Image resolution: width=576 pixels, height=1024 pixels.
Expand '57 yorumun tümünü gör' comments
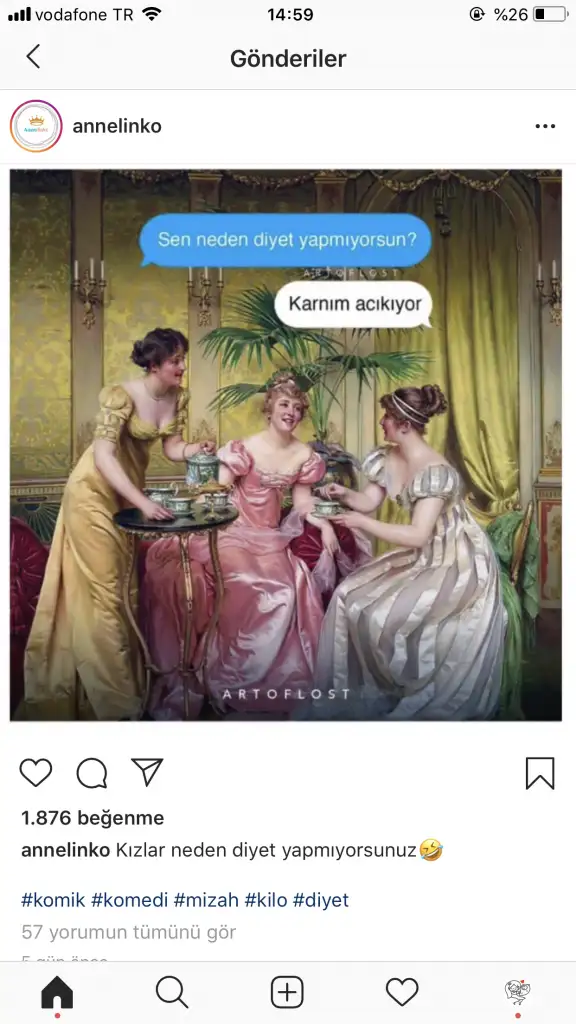129,932
